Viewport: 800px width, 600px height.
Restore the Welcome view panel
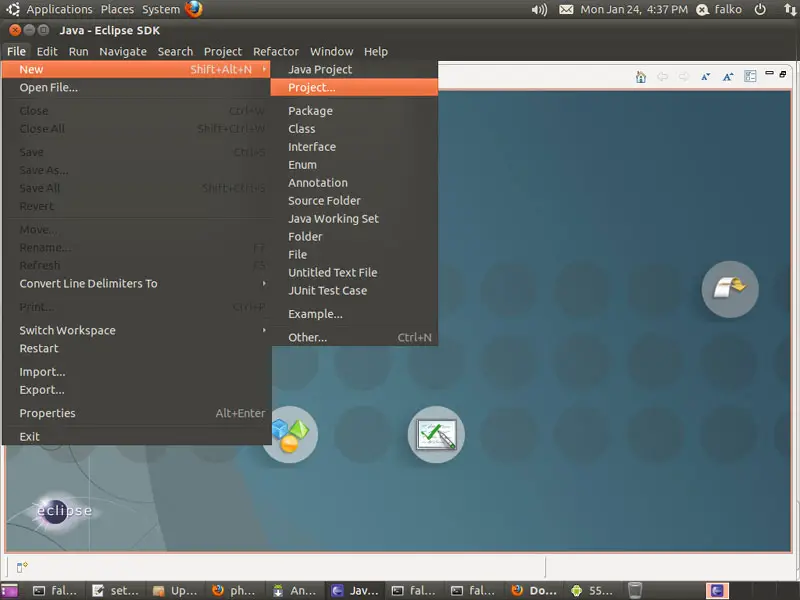783,74
